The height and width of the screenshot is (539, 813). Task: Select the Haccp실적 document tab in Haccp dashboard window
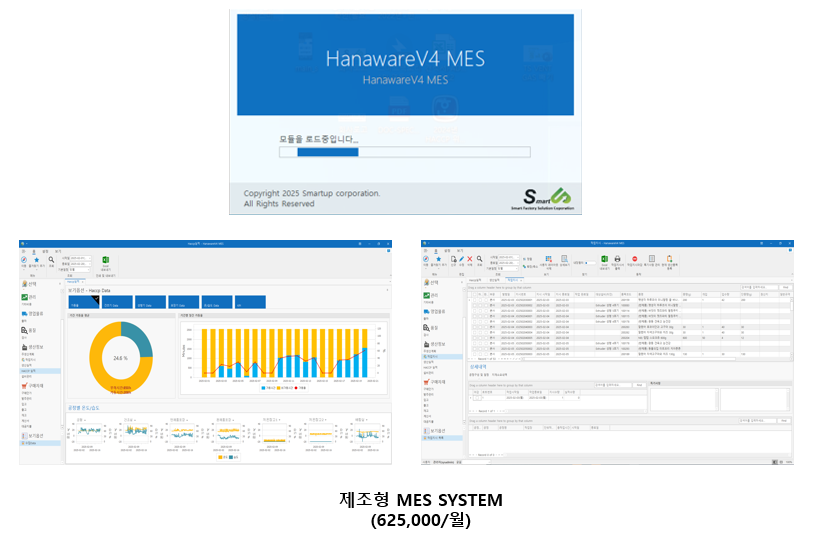click(76, 281)
